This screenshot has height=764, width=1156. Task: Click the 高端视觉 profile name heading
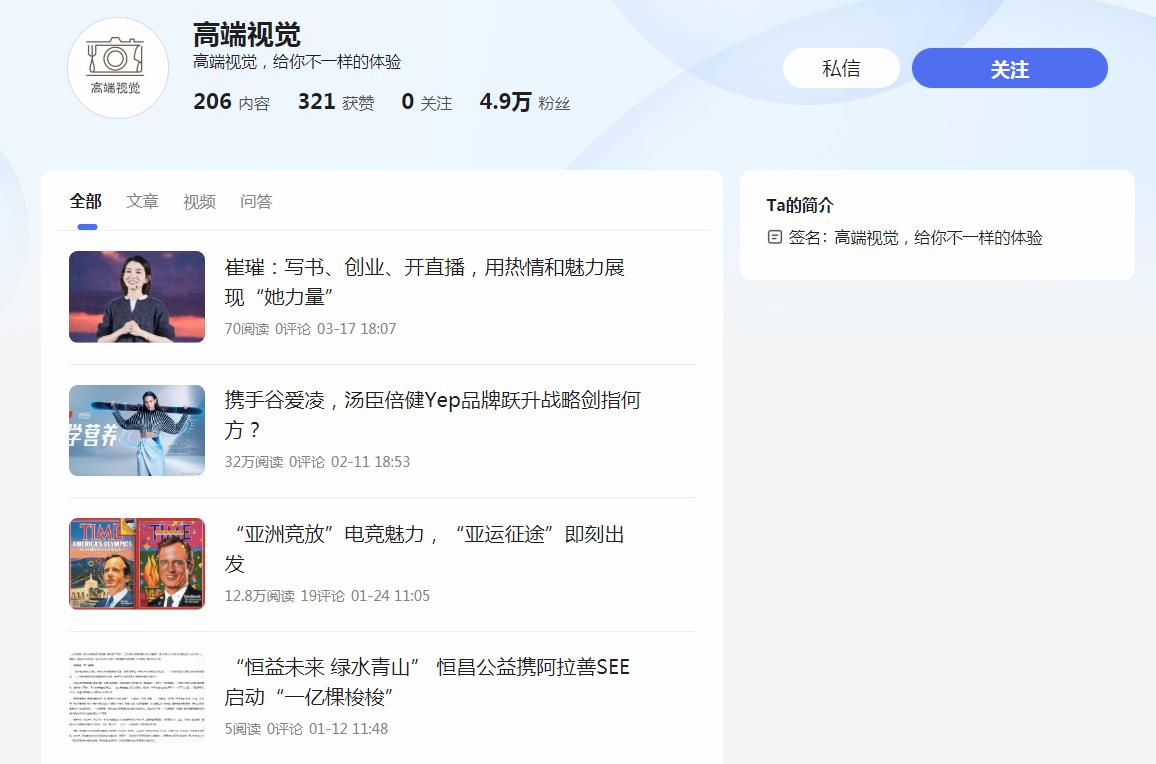(247, 35)
